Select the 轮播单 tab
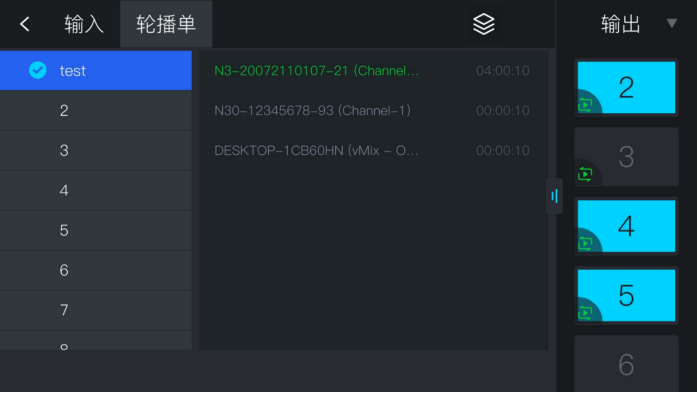 click(166, 24)
